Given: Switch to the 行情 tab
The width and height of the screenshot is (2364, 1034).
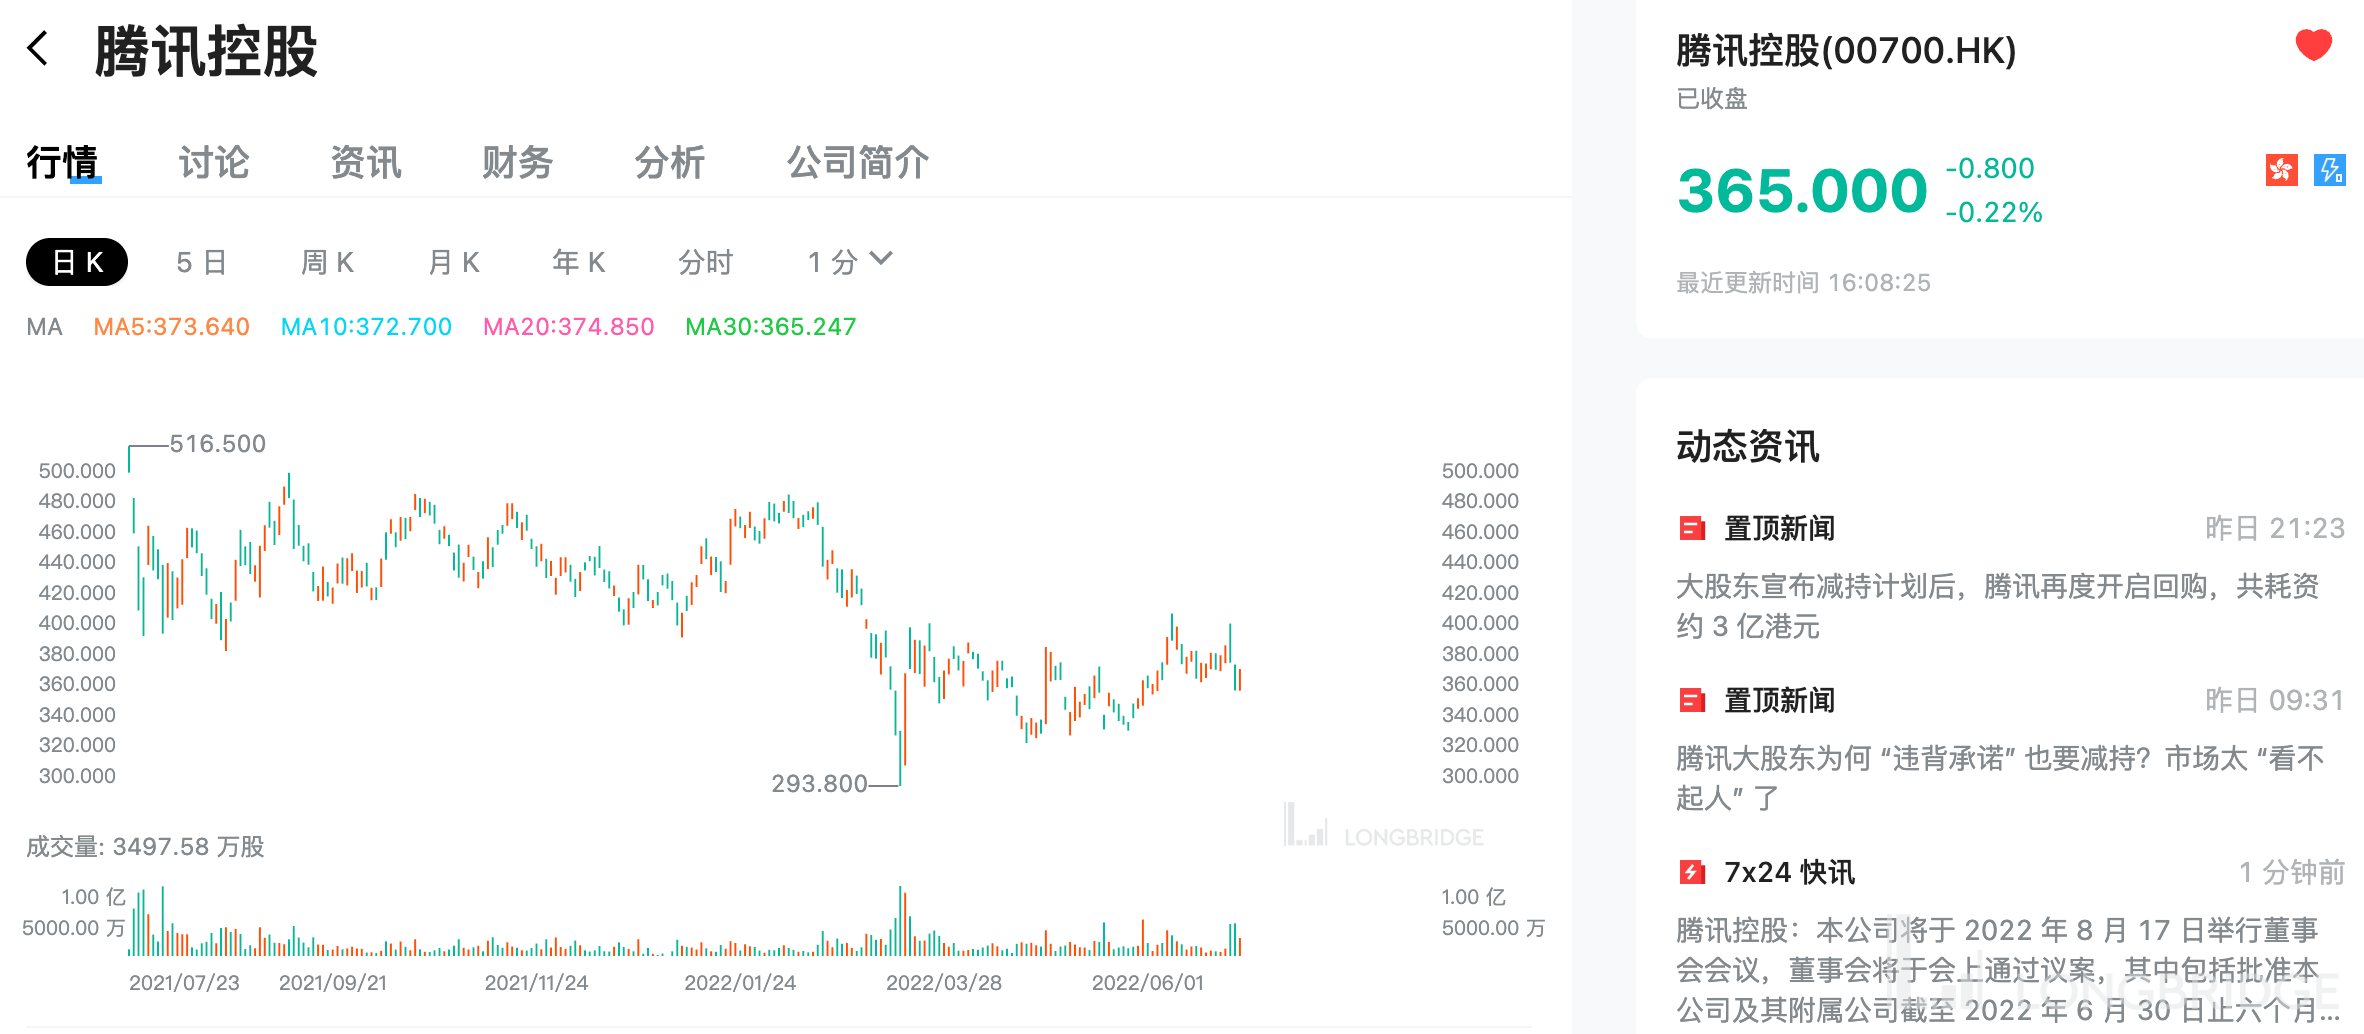Looking at the screenshot, I should pos(63,162).
